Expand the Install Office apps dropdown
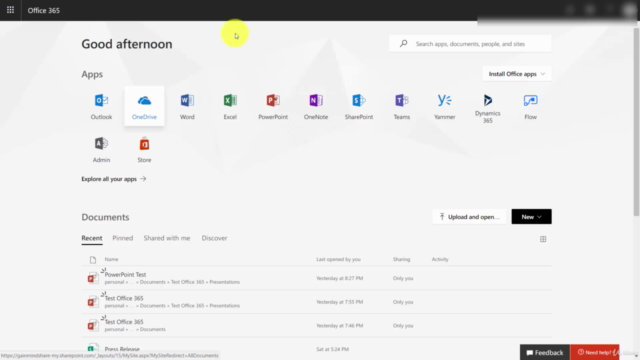Viewport: 640px width, 360px height. (x=516, y=74)
